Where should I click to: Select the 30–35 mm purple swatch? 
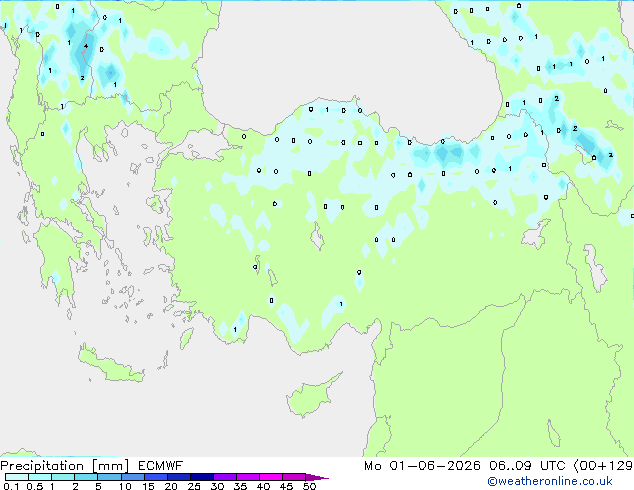click(225, 477)
